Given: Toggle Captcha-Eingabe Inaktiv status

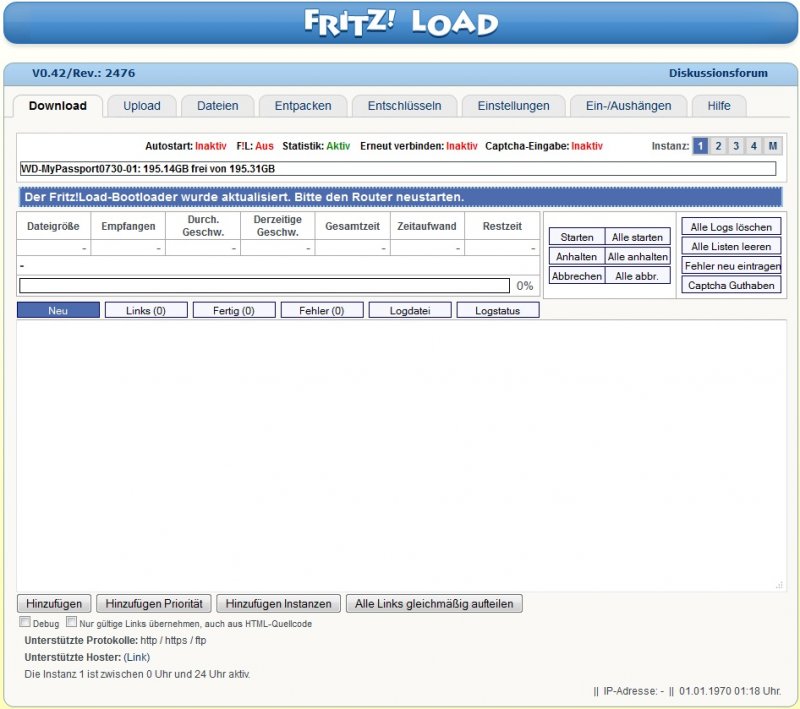Looking at the screenshot, I should (x=587, y=146).
